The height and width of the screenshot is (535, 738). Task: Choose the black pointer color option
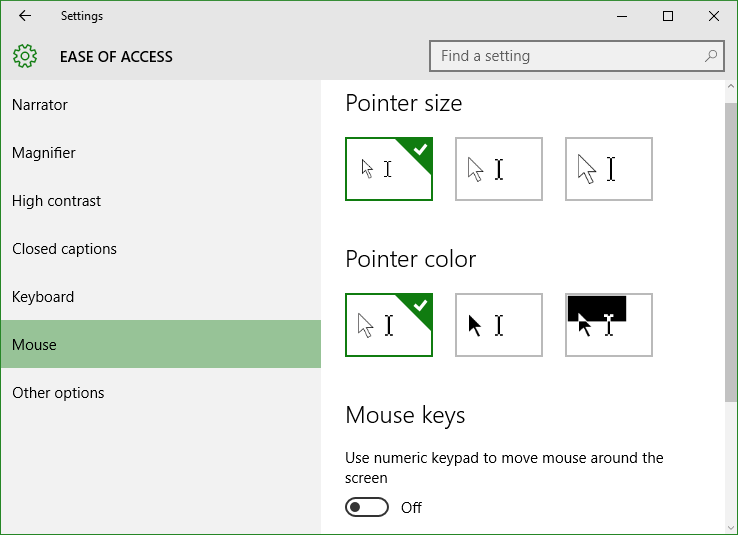pyautogui.click(x=499, y=325)
